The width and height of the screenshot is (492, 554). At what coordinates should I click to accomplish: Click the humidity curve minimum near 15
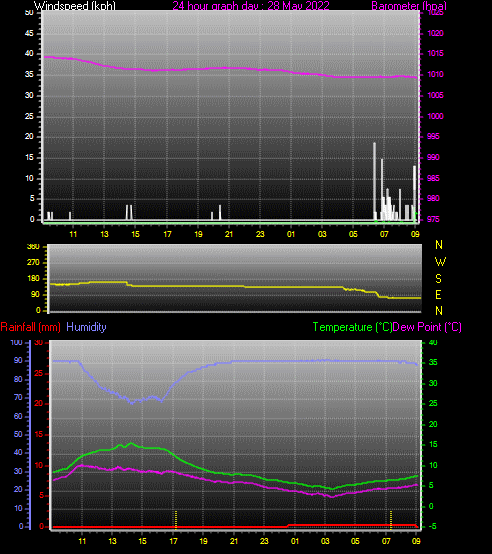point(132,403)
